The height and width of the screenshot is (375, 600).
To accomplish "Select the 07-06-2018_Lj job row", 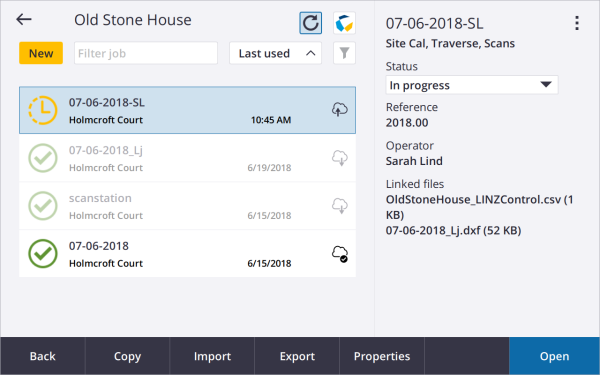I will 188,158.
